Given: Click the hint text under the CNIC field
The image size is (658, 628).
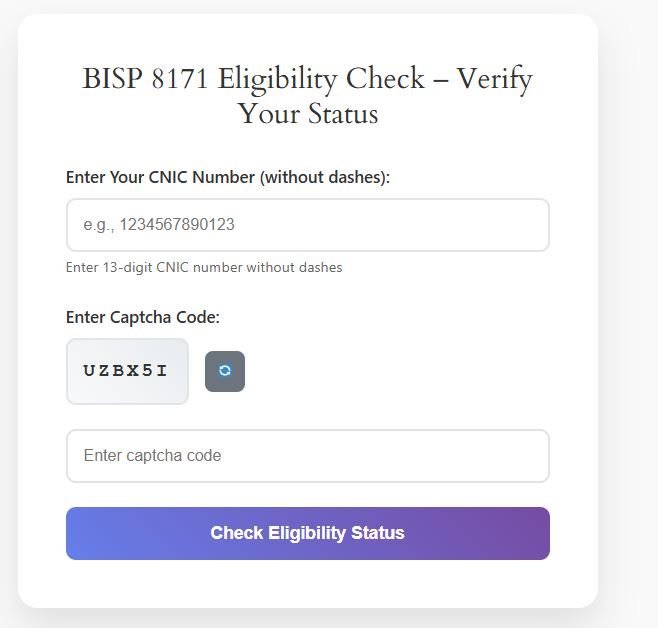Looking at the screenshot, I should (204, 267).
